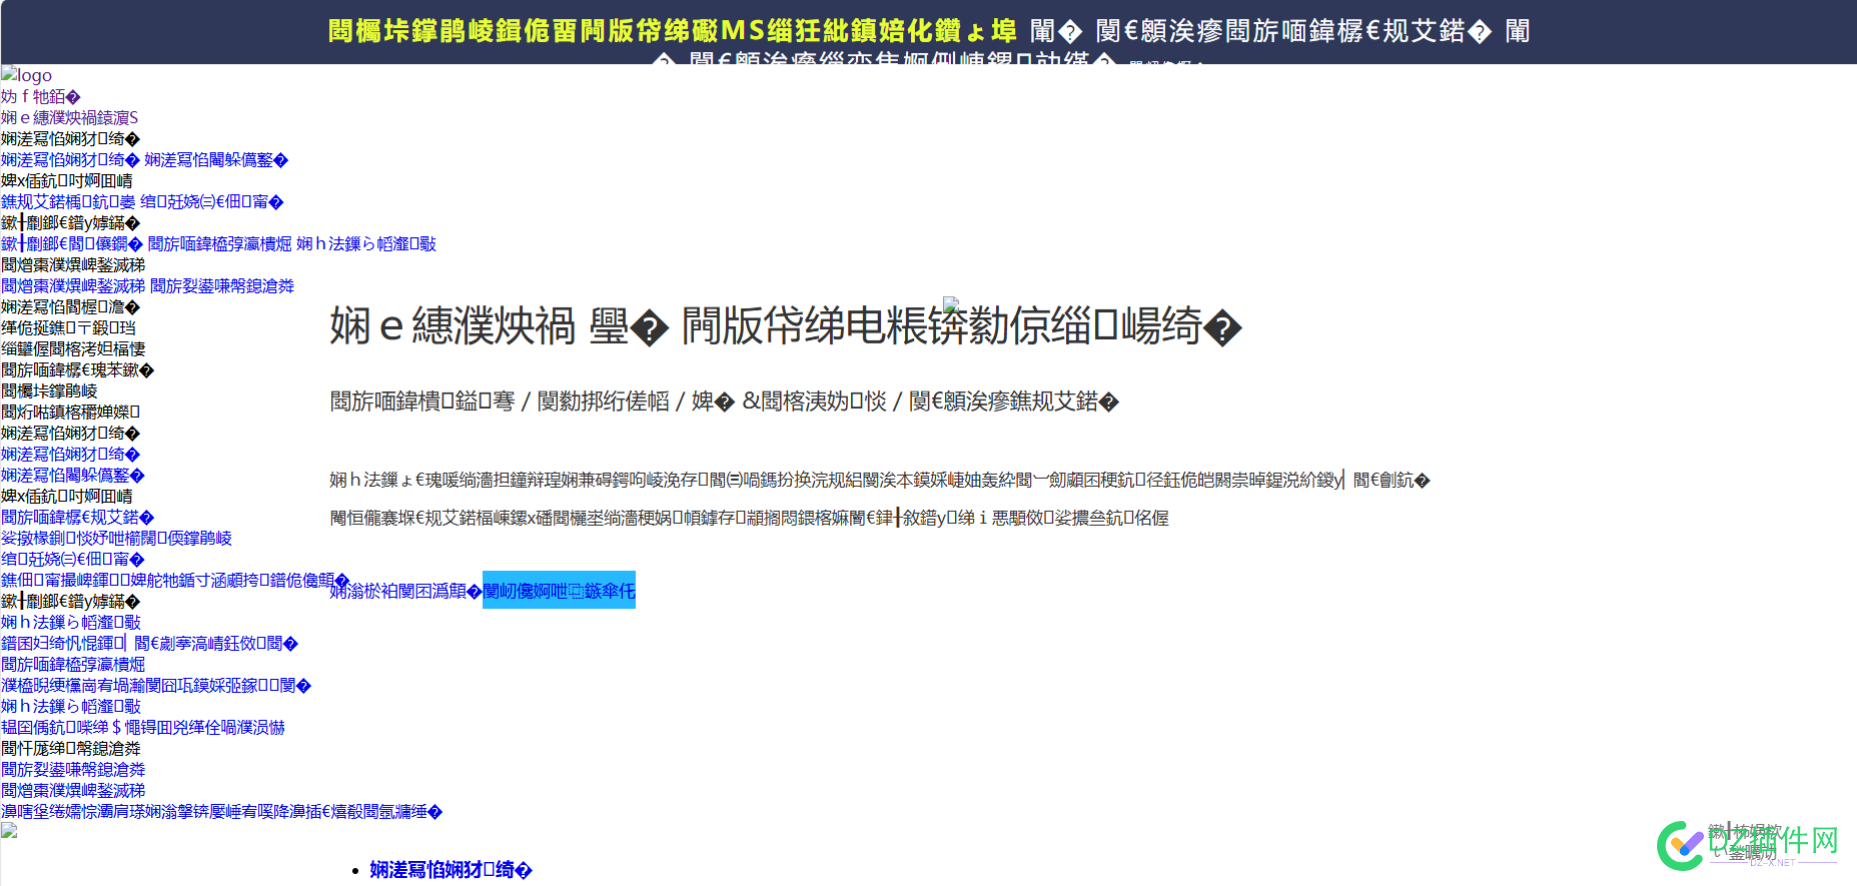This screenshot has width=1857, height=886.
Task: Click the blue link left of cyan button
Action: (x=406, y=591)
